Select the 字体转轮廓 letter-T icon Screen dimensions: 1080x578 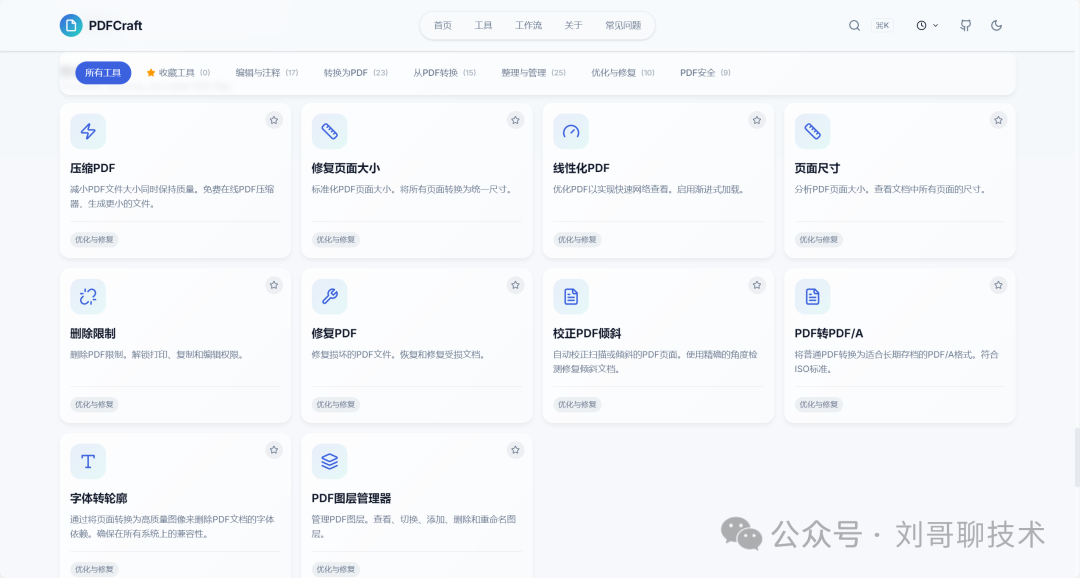coord(87,461)
